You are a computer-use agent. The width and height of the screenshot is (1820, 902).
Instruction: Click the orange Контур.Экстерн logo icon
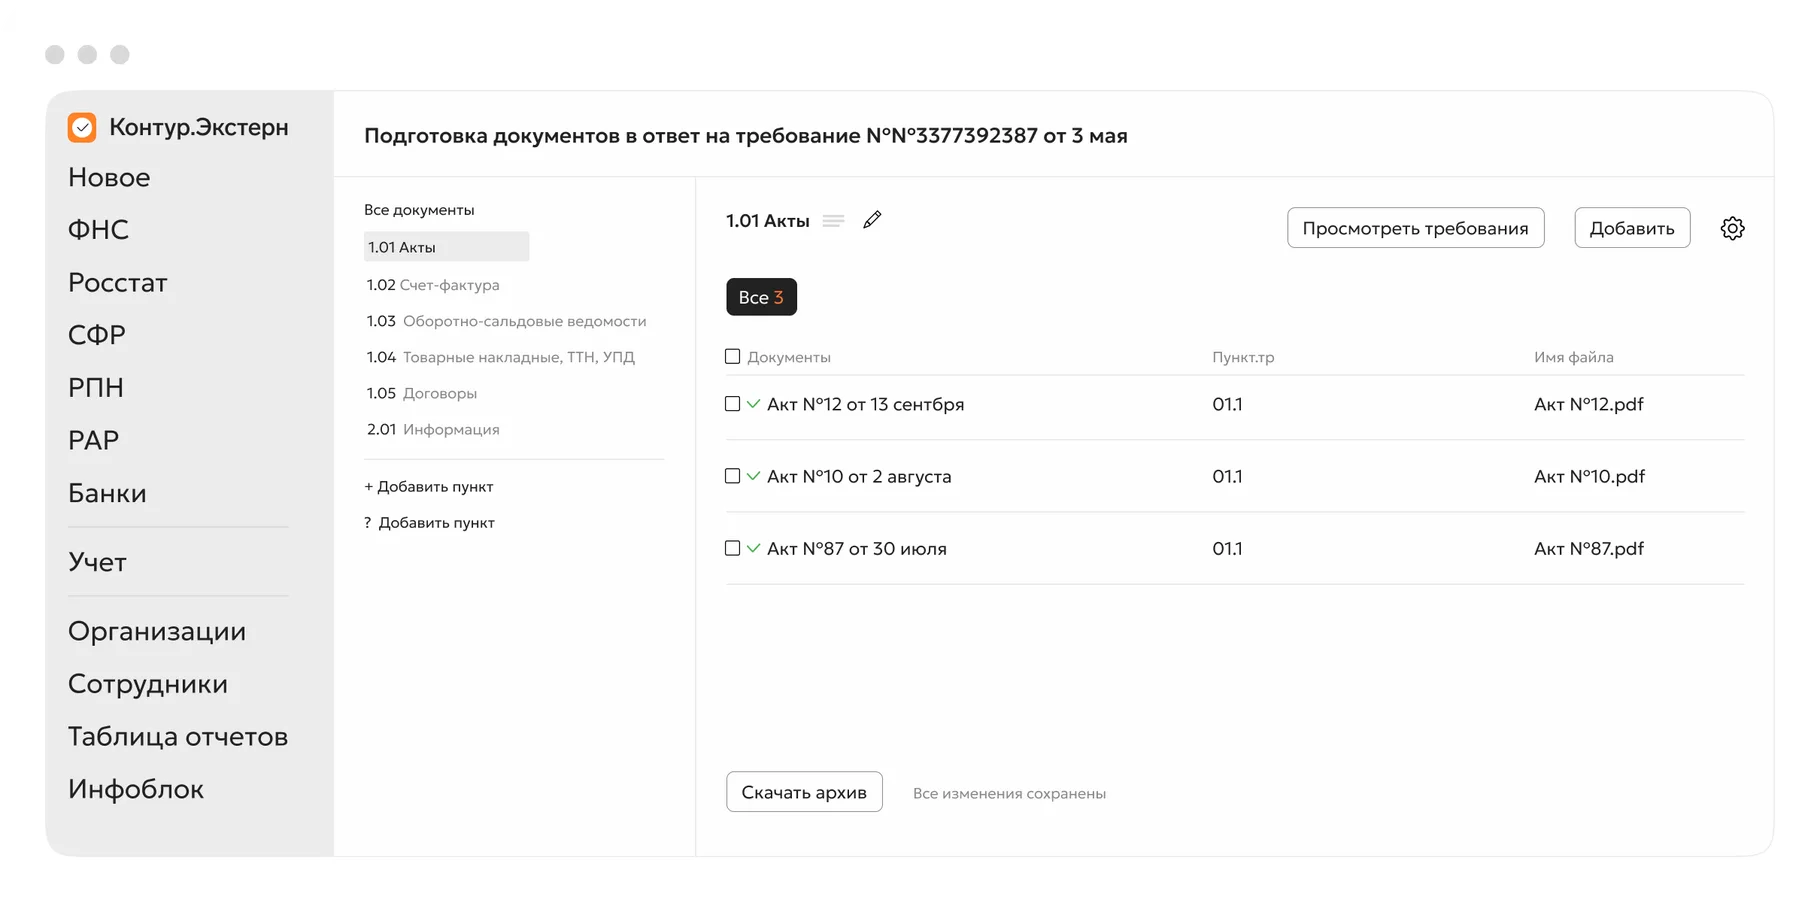(x=82, y=127)
